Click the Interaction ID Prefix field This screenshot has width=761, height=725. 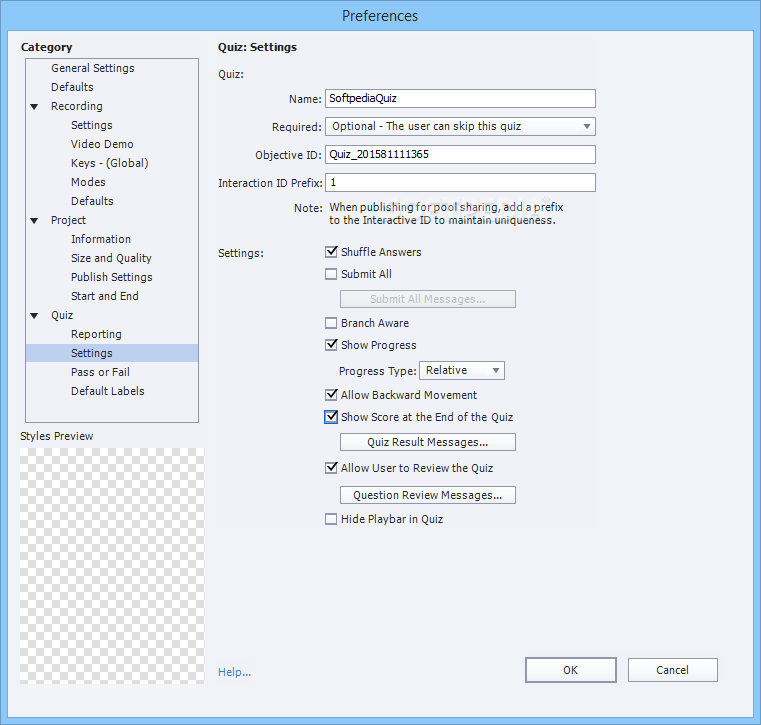click(460, 183)
